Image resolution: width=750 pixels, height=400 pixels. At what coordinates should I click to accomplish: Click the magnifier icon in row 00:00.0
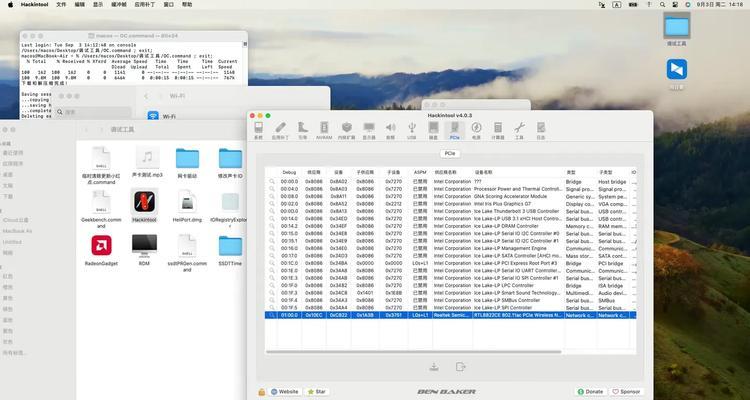click(x=272, y=182)
